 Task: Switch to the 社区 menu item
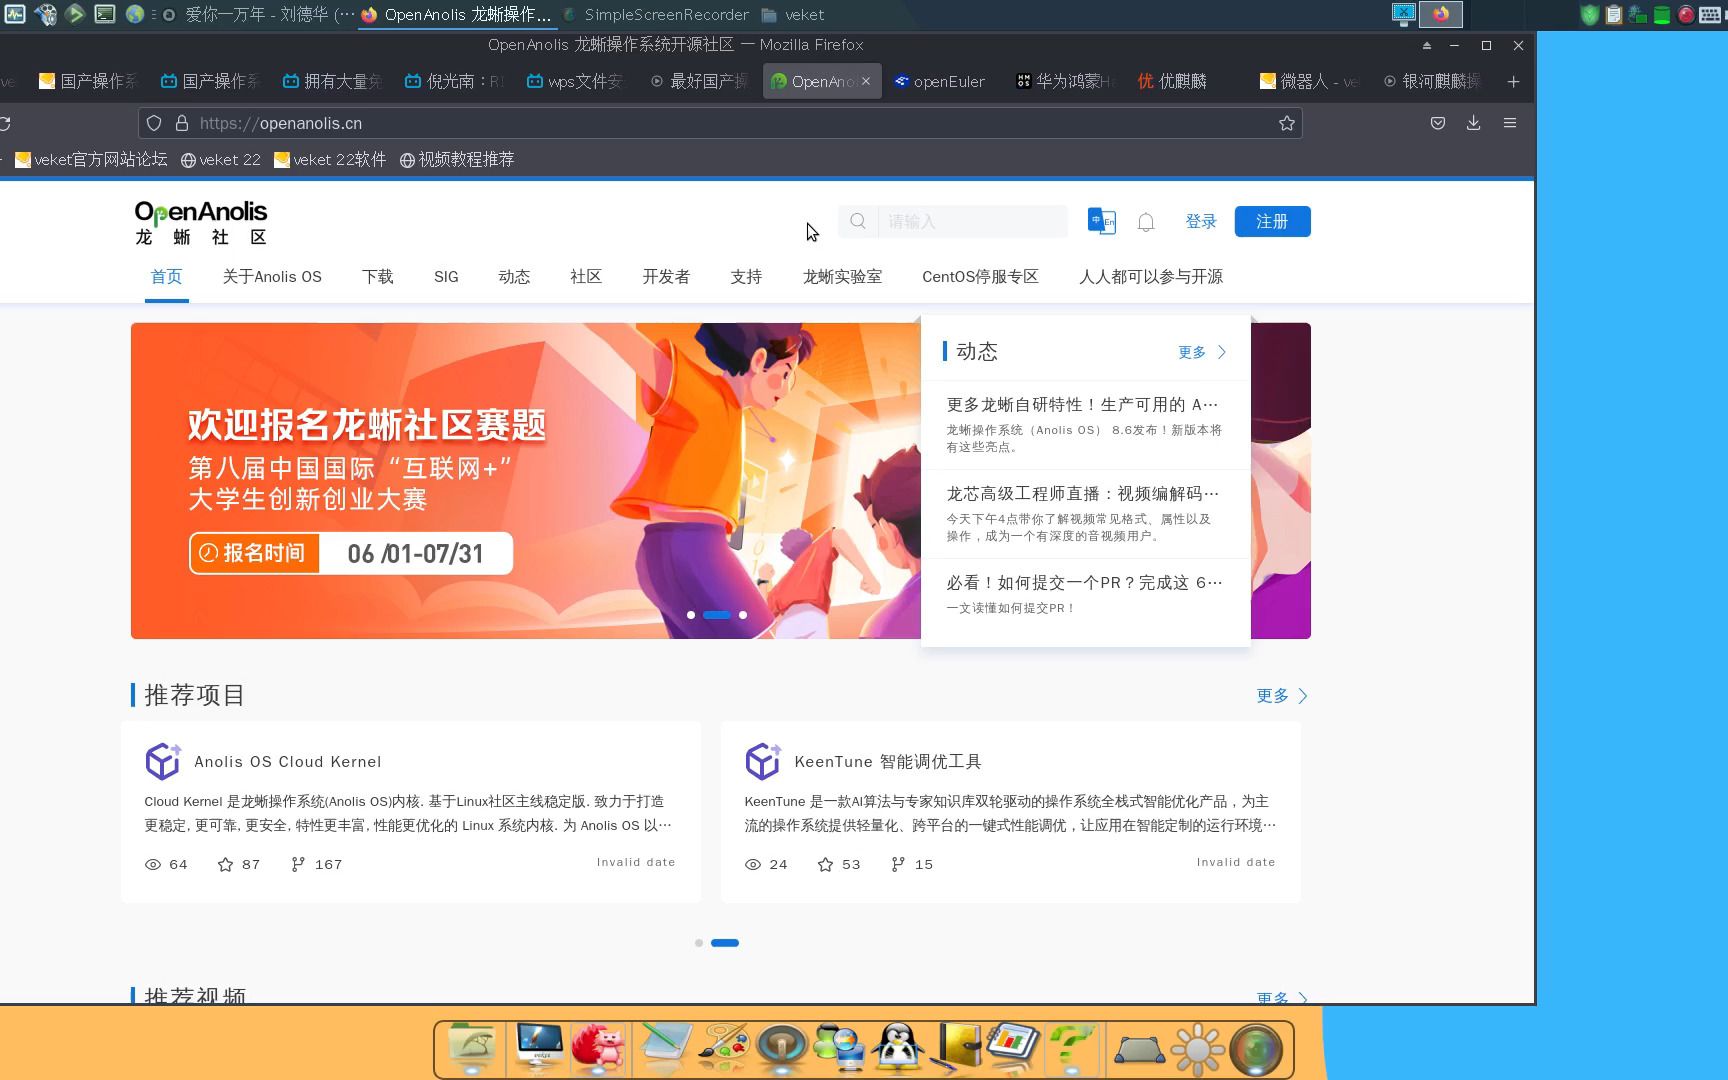[585, 277]
